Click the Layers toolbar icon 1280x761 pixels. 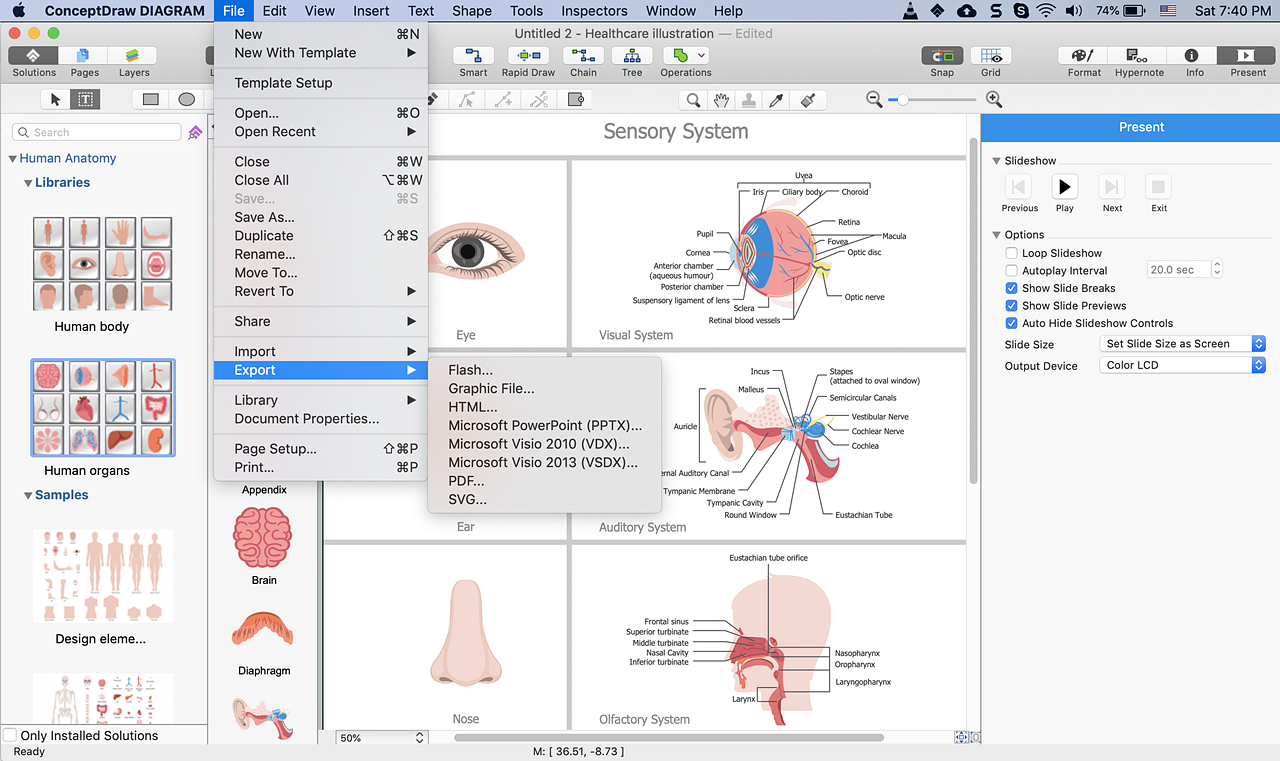click(x=134, y=56)
